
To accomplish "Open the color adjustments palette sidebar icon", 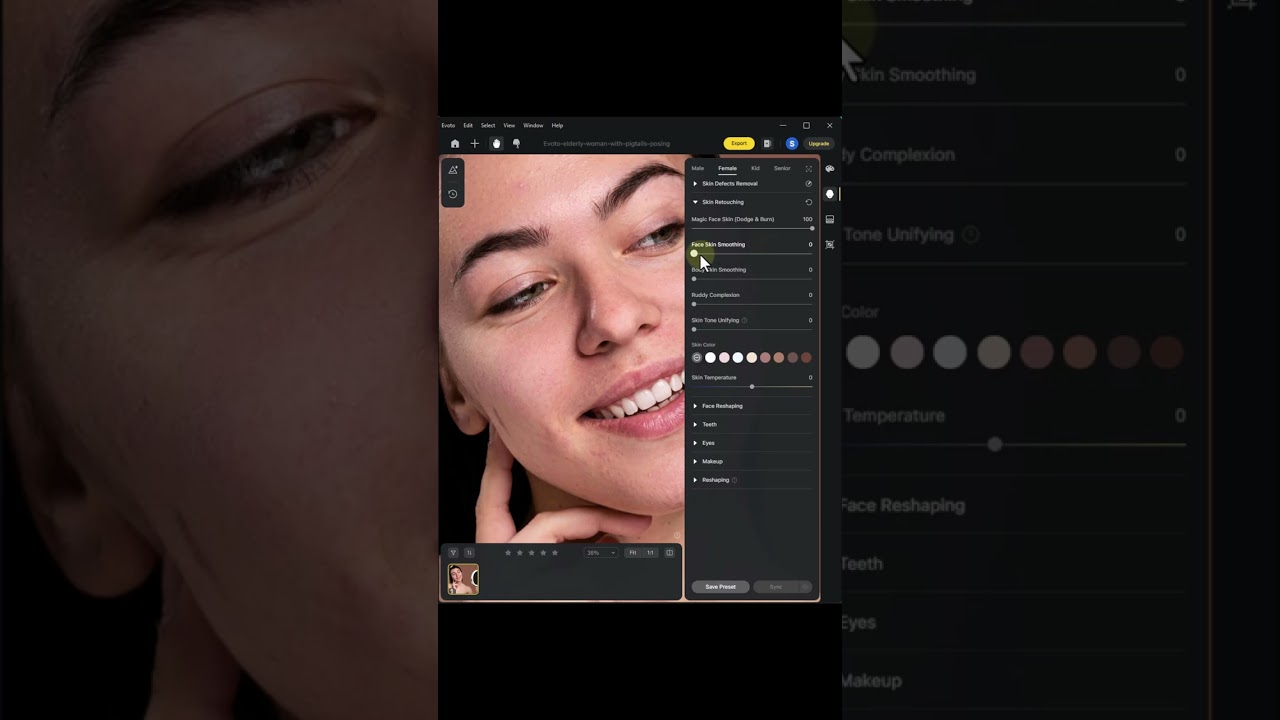I will (x=829, y=169).
